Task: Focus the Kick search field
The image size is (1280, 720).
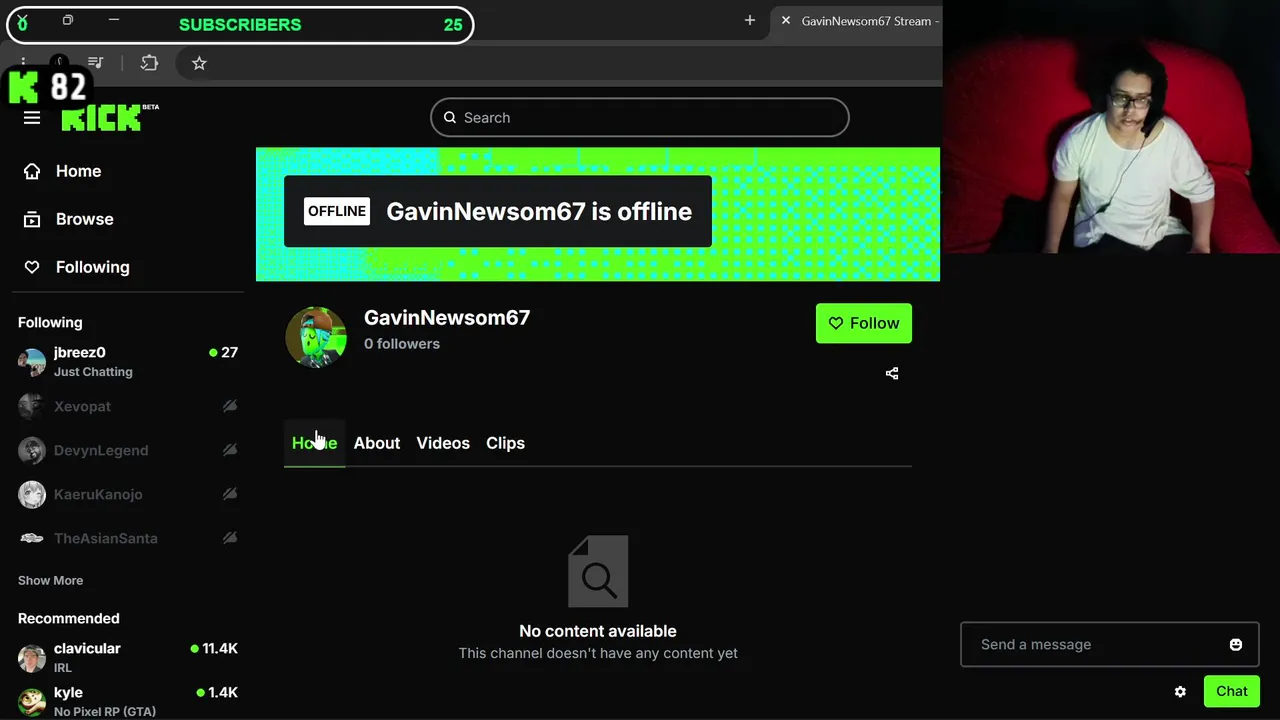Action: [640, 118]
